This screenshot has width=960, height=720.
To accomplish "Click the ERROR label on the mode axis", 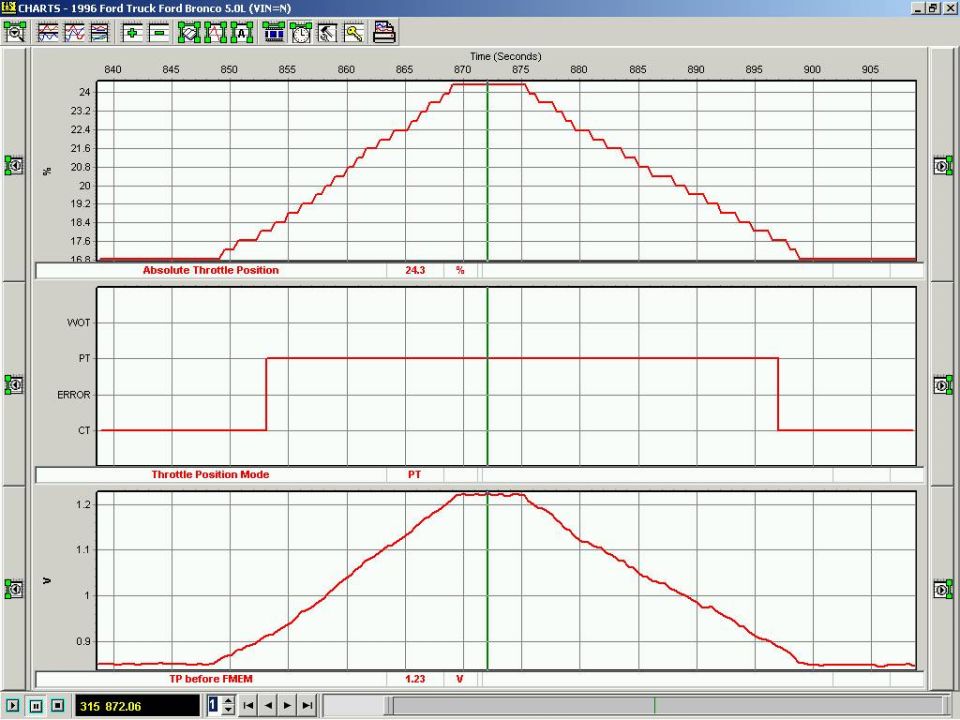I will point(73,395).
